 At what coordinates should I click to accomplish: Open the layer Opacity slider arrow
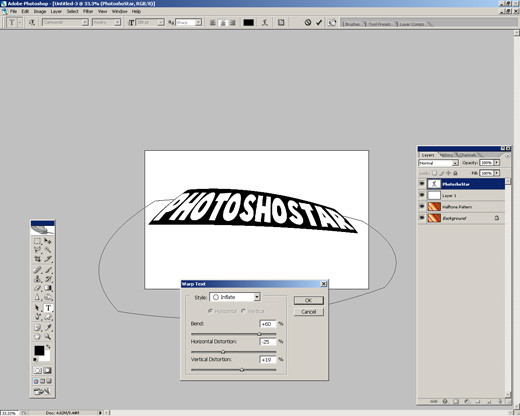pyautogui.click(x=497, y=163)
